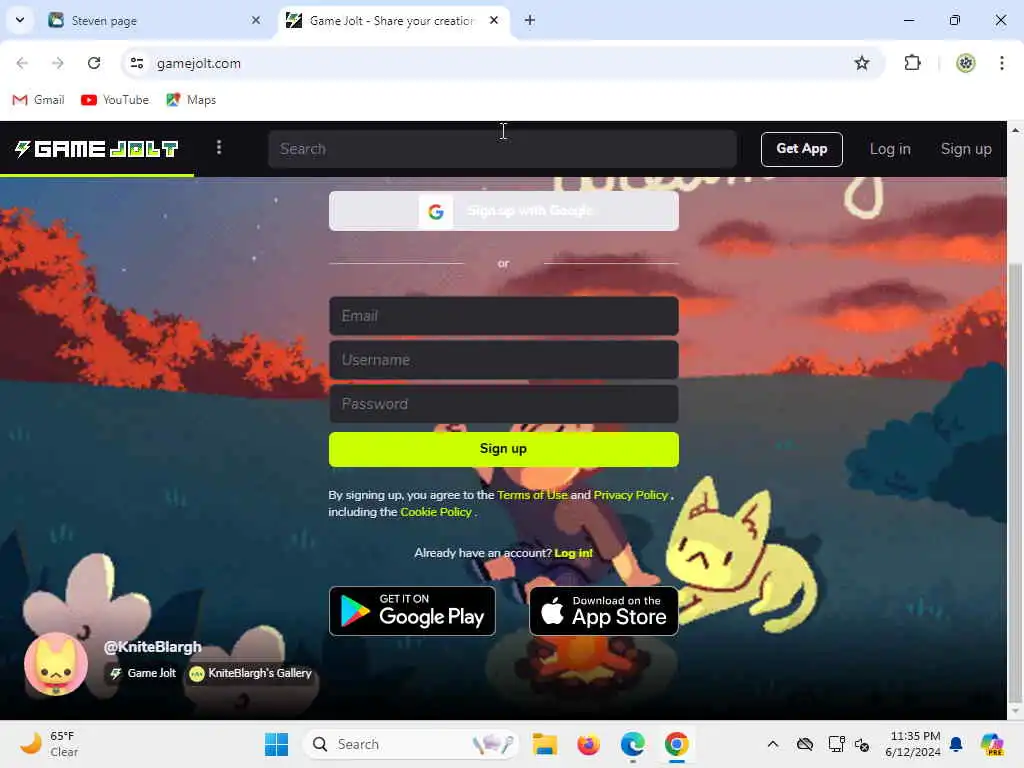Click the display project tray icon

click(x=836, y=744)
